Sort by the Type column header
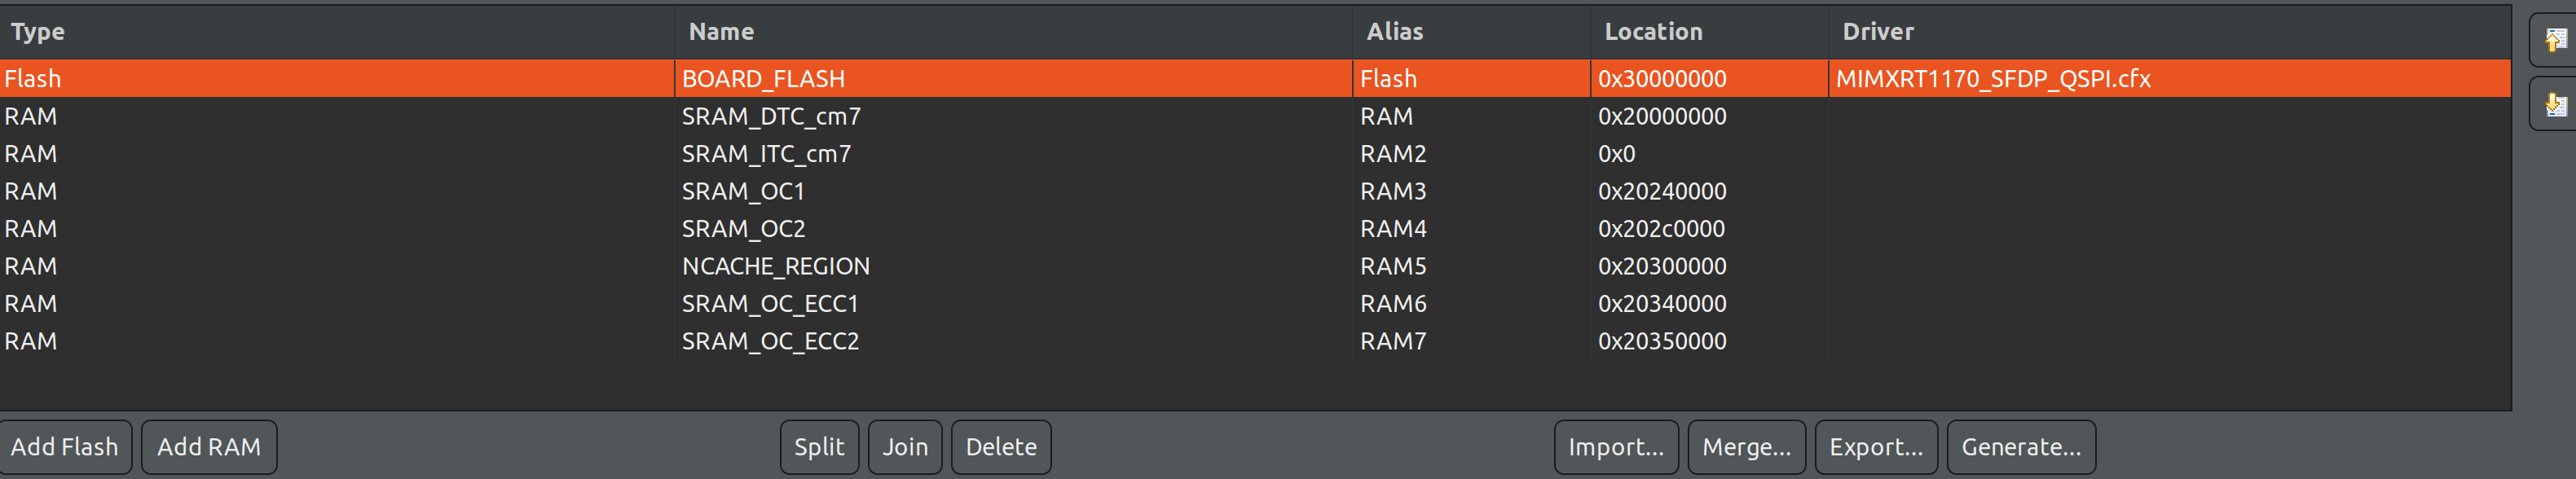2576x479 pixels. pos(38,32)
